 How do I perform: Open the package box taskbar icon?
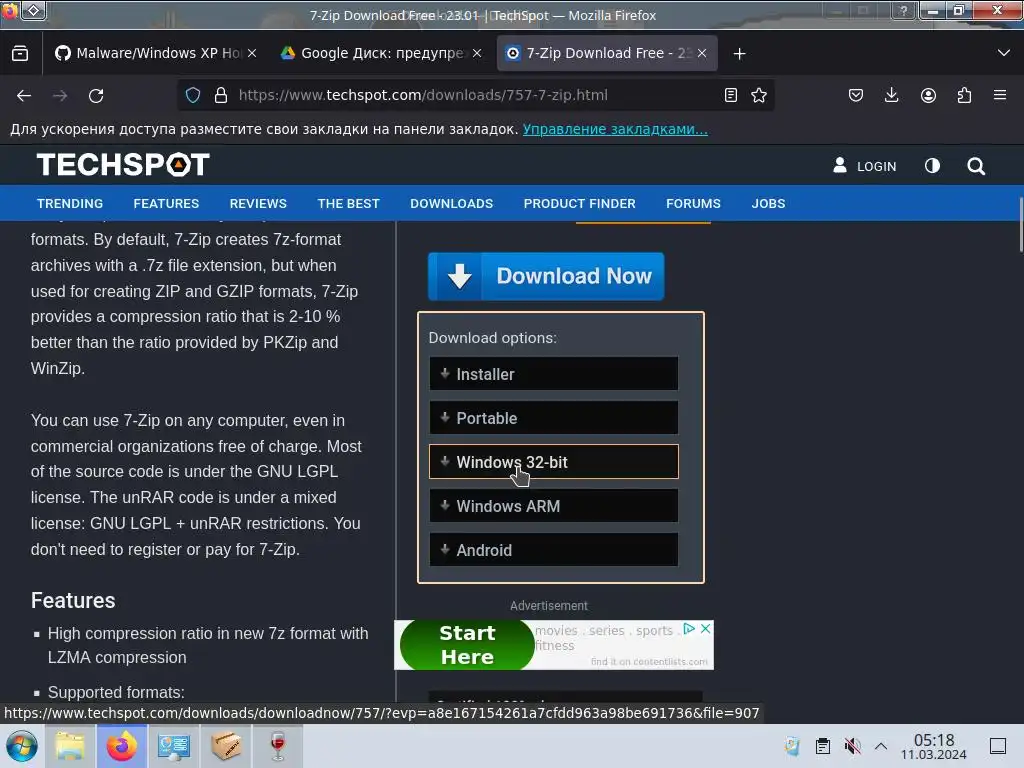point(226,746)
